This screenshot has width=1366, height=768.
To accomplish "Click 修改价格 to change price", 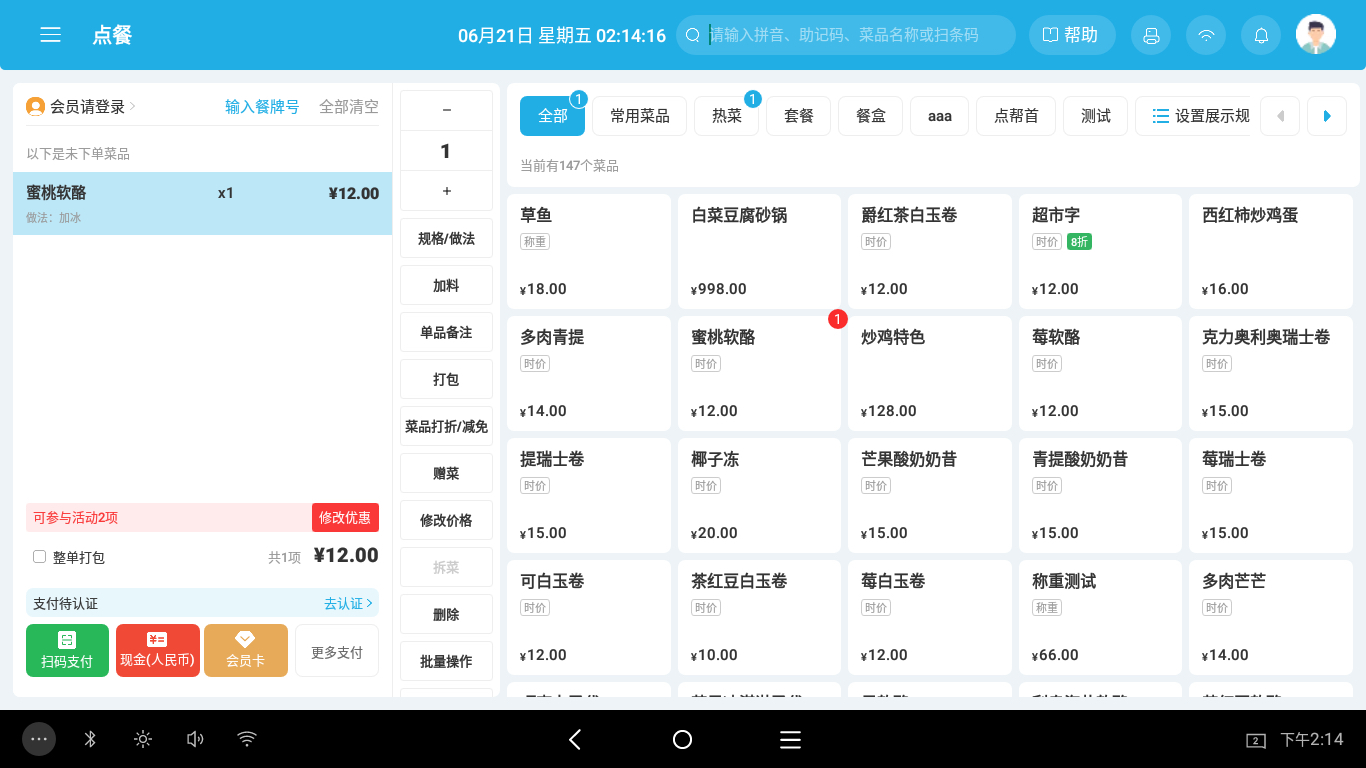I will click(446, 520).
